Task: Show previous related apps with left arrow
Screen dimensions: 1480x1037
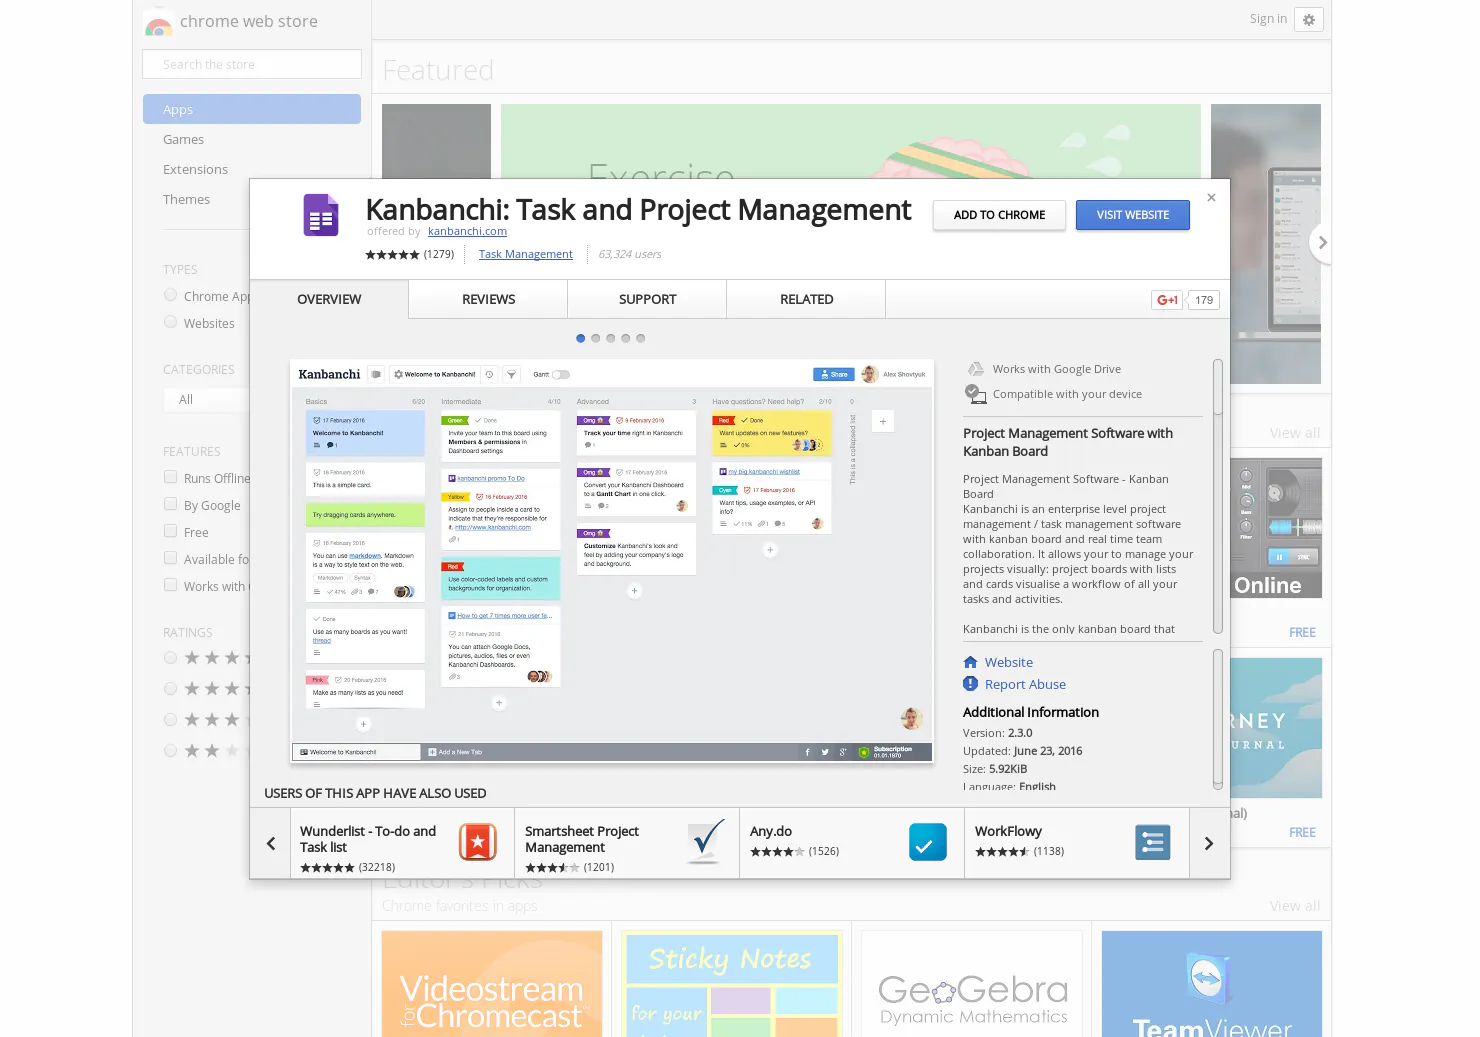Action: (271, 843)
